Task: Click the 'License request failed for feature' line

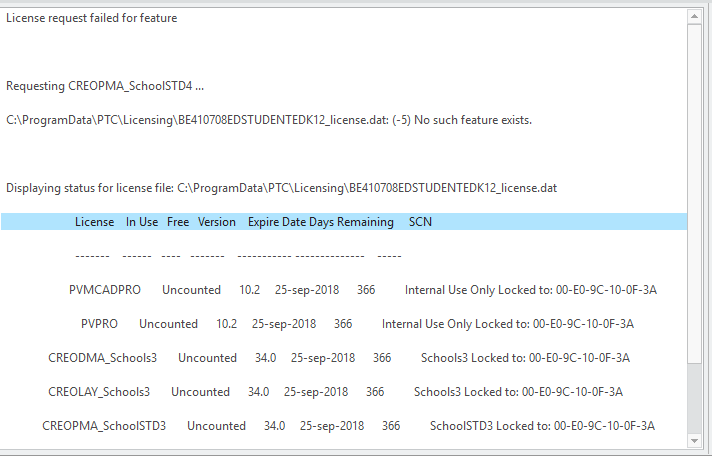Action: click(x=92, y=18)
